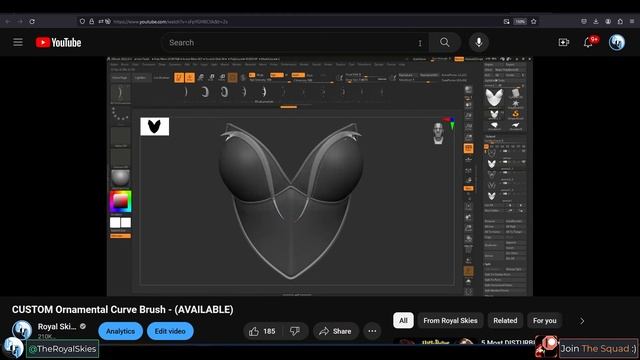640x360 pixels.
Task: Click the ZBrush color picker in video
Action: pyautogui.click(x=120, y=201)
